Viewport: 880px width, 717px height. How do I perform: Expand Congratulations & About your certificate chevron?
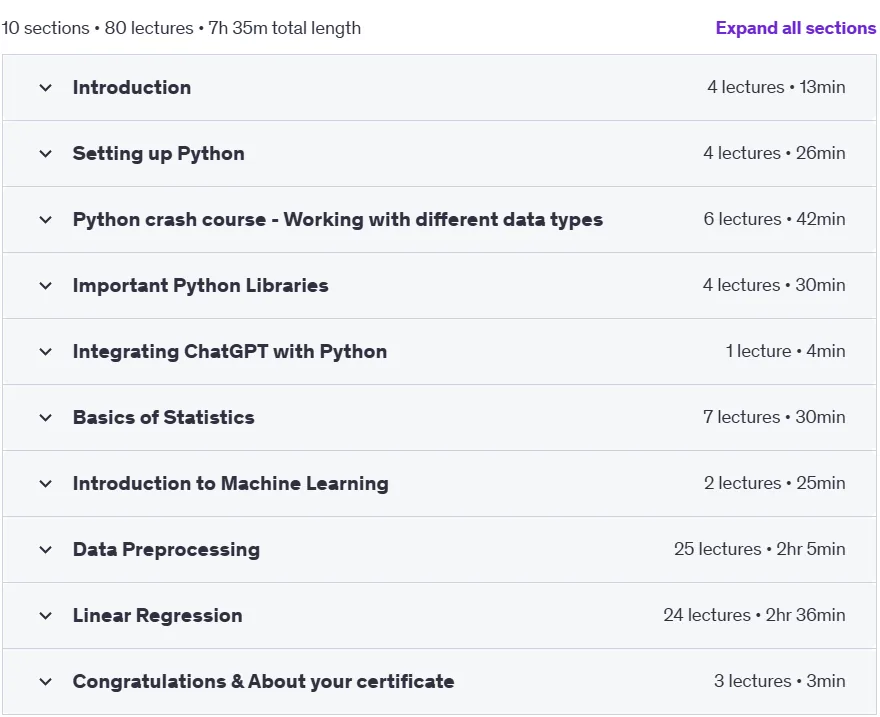tap(45, 682)
